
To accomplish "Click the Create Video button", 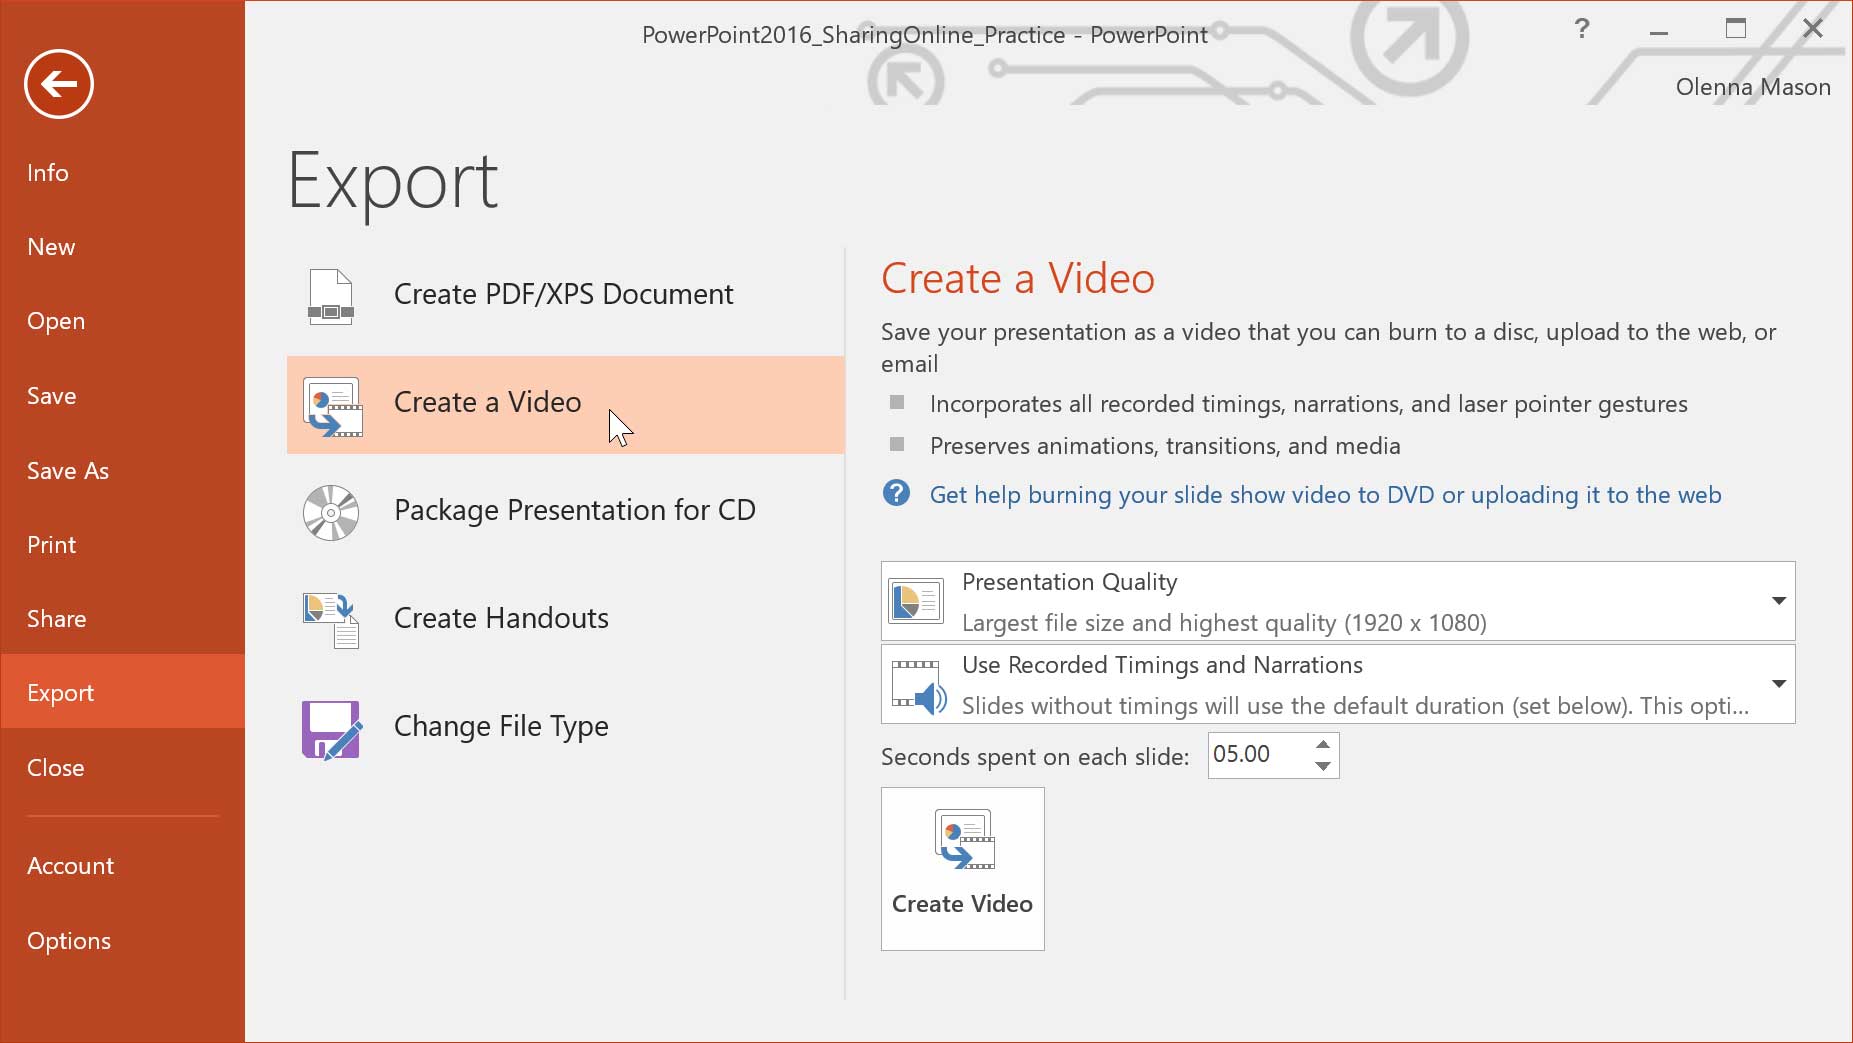I will click(x=962, y=868).
